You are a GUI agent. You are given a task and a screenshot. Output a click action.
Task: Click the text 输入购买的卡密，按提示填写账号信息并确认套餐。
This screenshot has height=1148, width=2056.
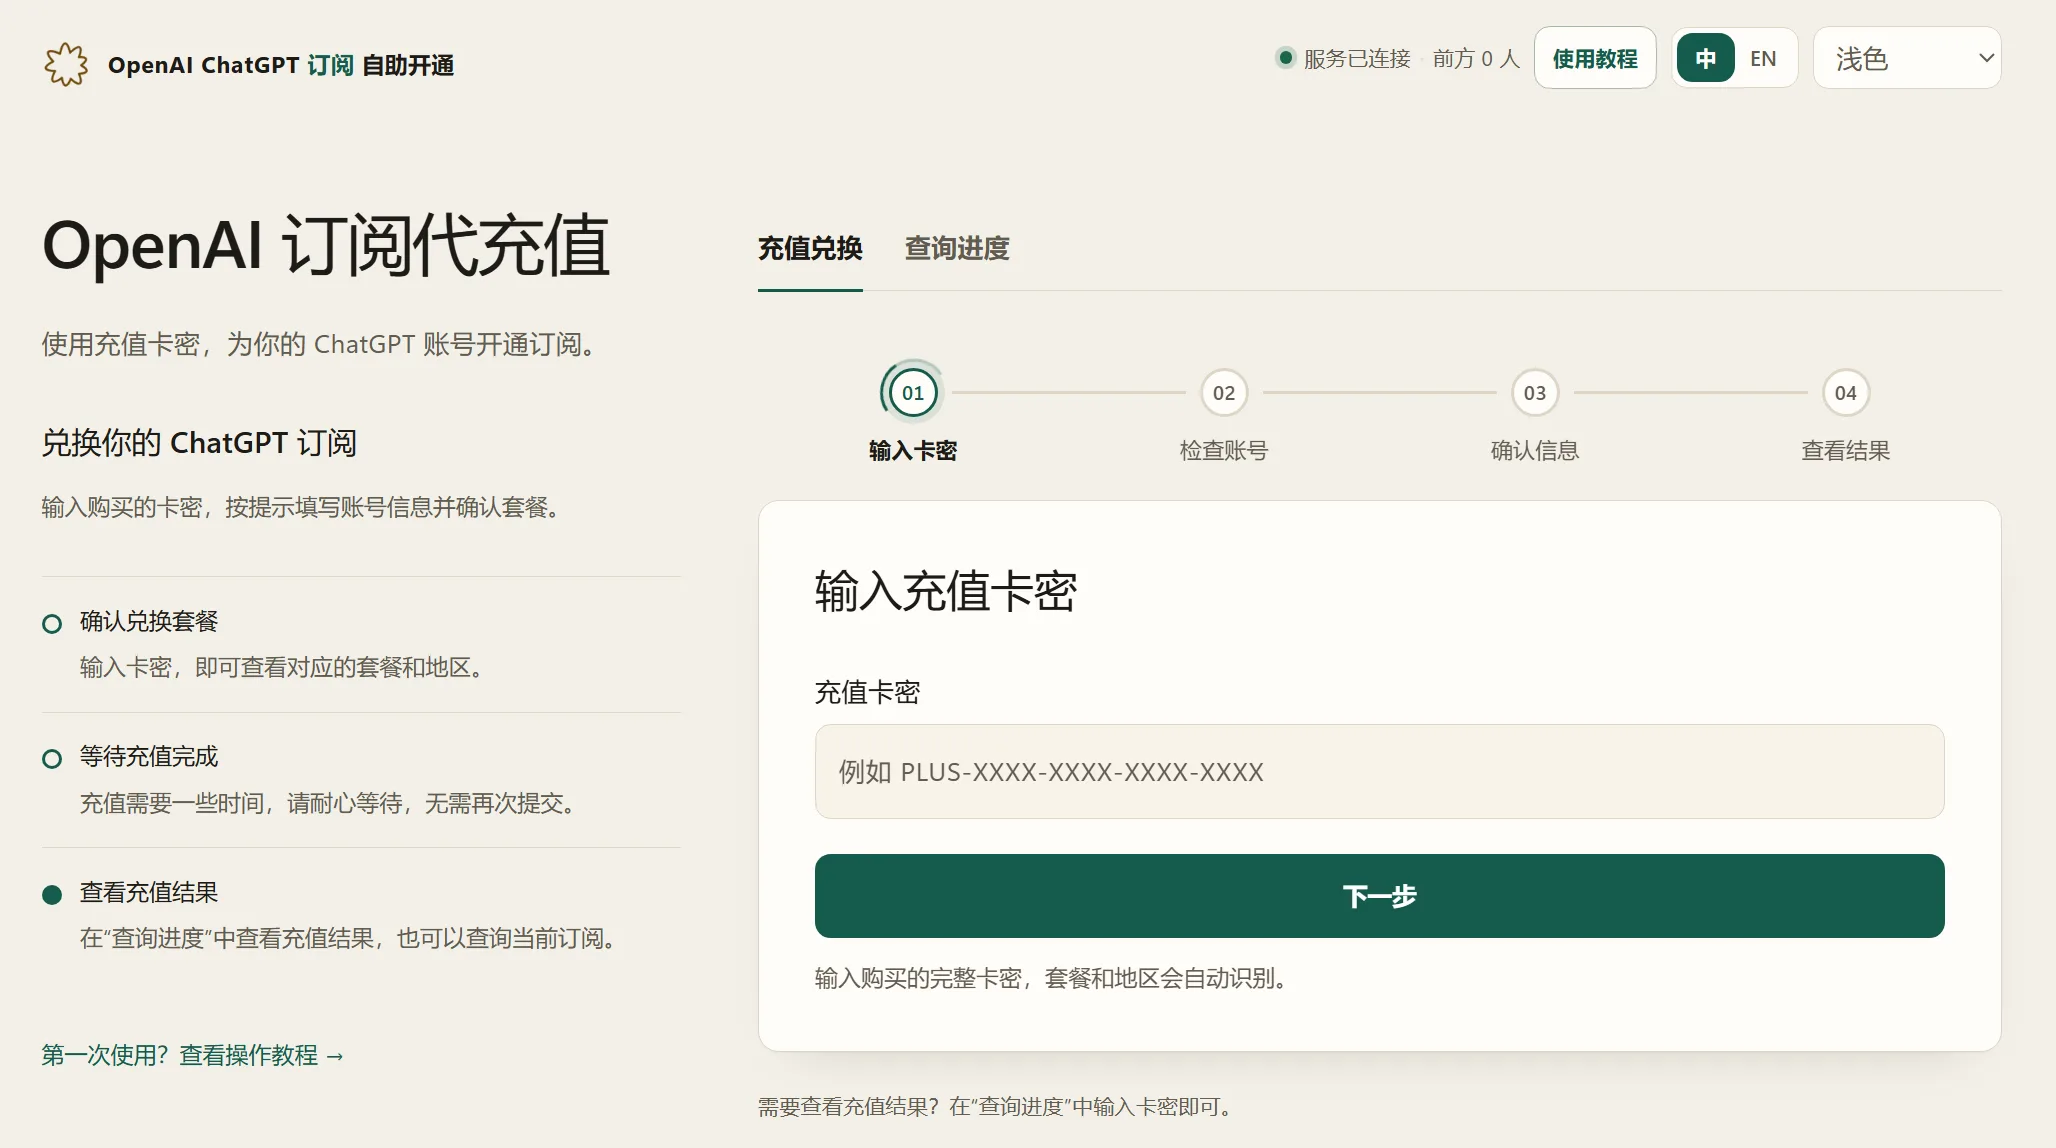(302, 508)
